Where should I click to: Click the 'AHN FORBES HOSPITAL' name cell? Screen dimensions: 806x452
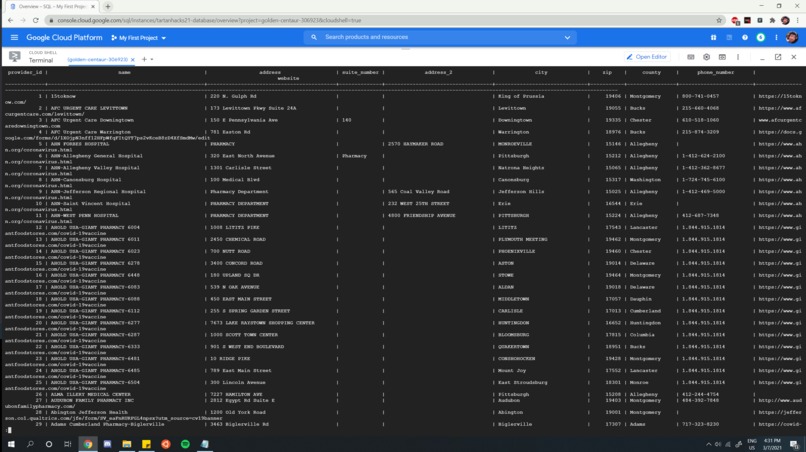click(x=80, y=144)
